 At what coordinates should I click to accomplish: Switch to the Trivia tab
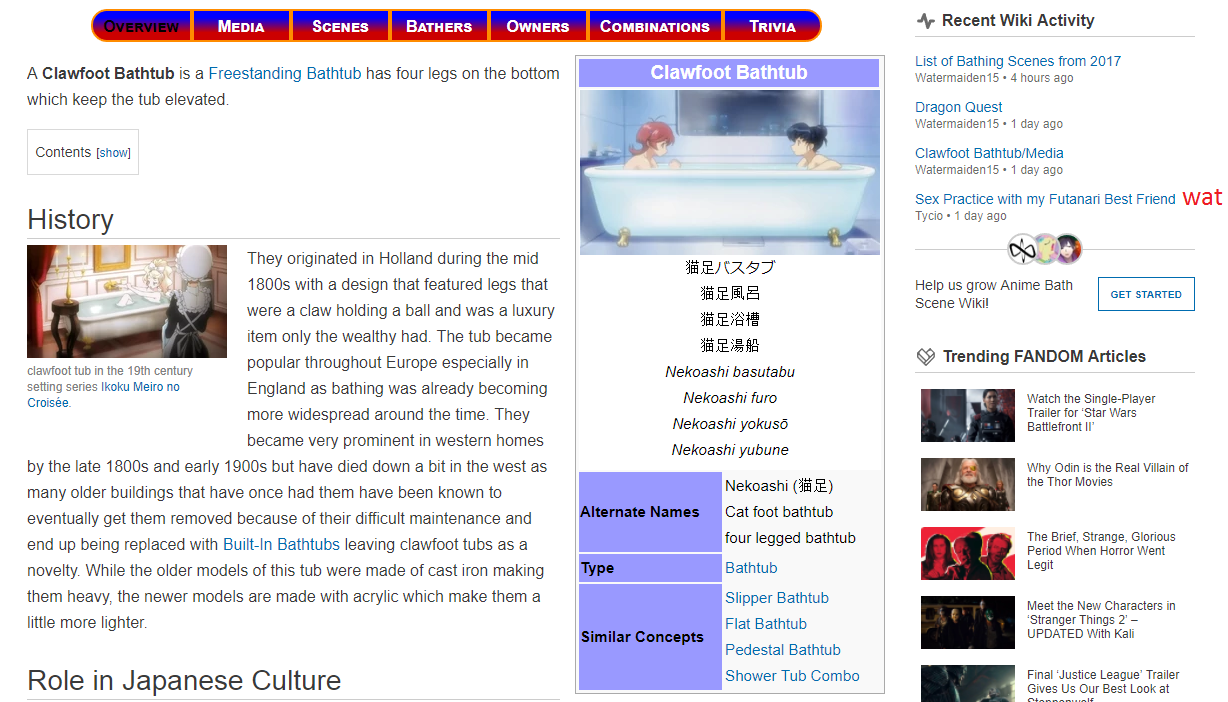pyautogui.click(x=772, y=26)
